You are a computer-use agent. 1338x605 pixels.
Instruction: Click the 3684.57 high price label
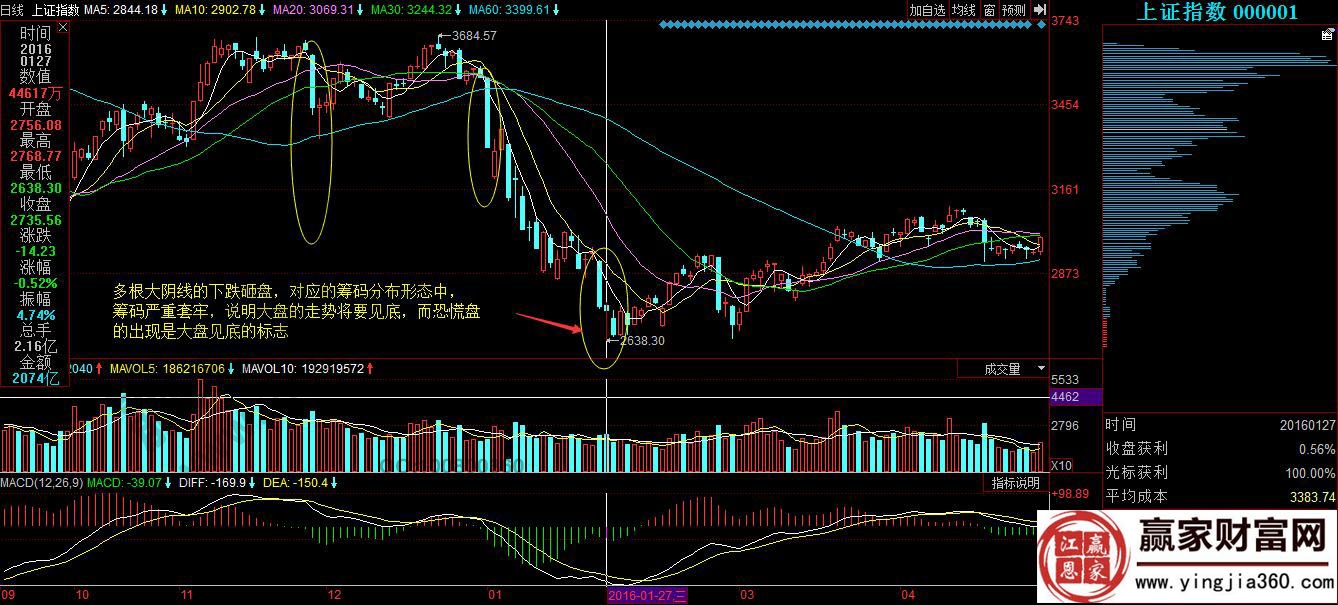click(473, 36)
